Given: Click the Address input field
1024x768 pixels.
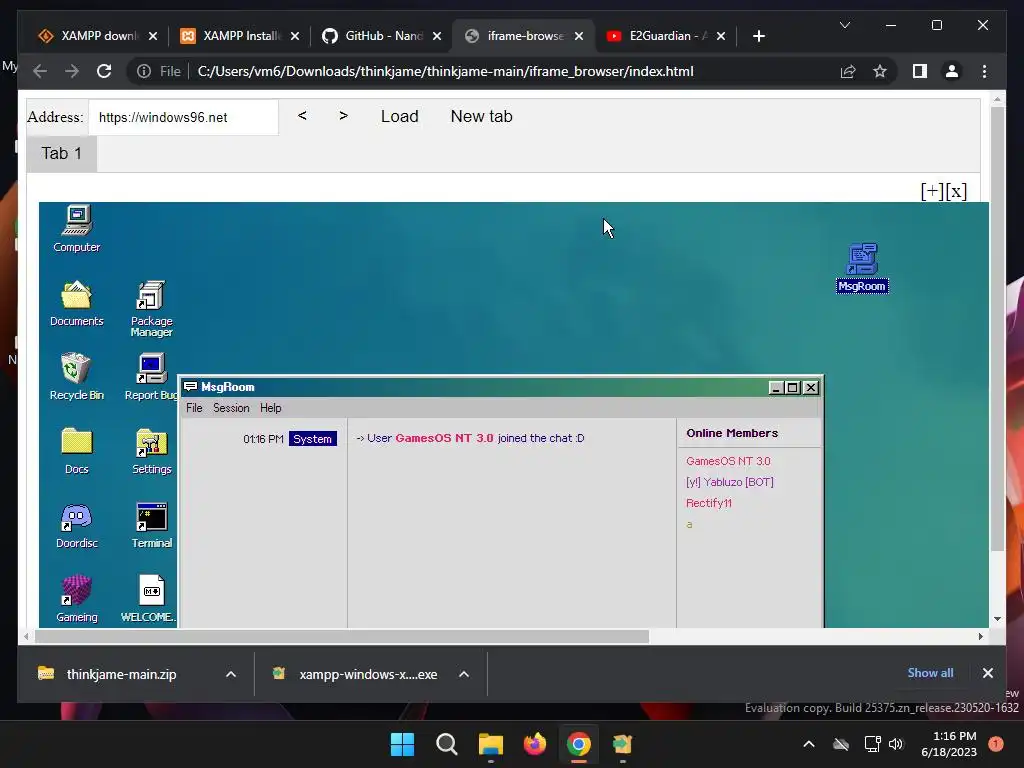Looking at the screenshot, I should [x=184, y=117].
